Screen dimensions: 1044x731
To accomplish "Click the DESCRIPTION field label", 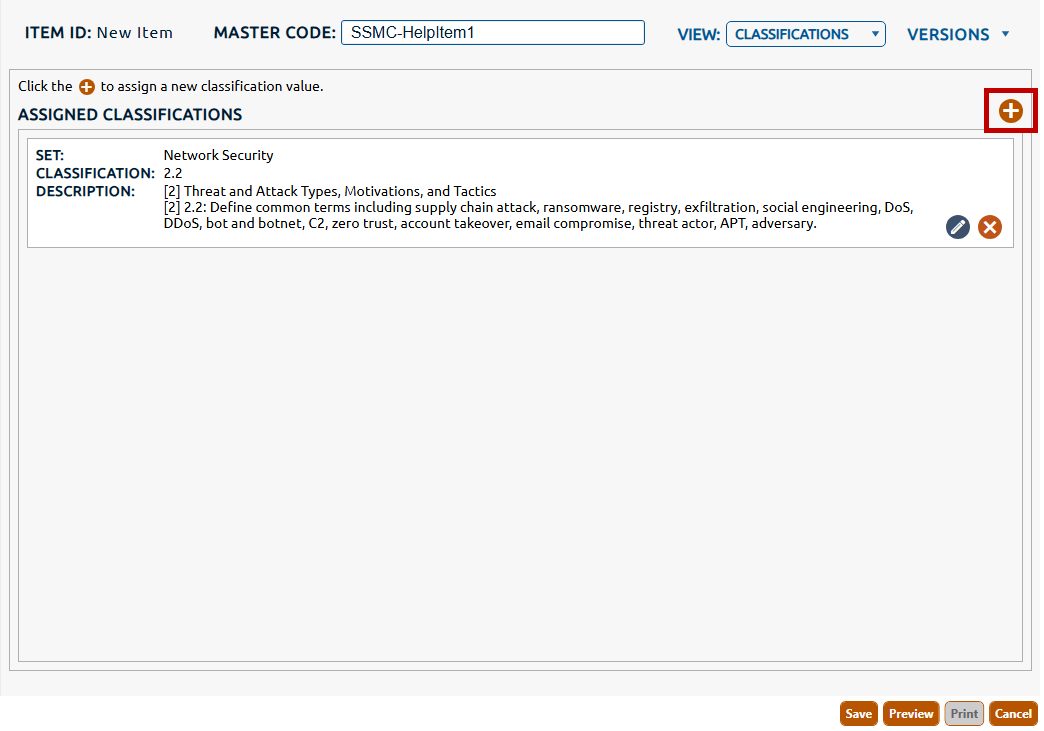I will coord(85,191).
